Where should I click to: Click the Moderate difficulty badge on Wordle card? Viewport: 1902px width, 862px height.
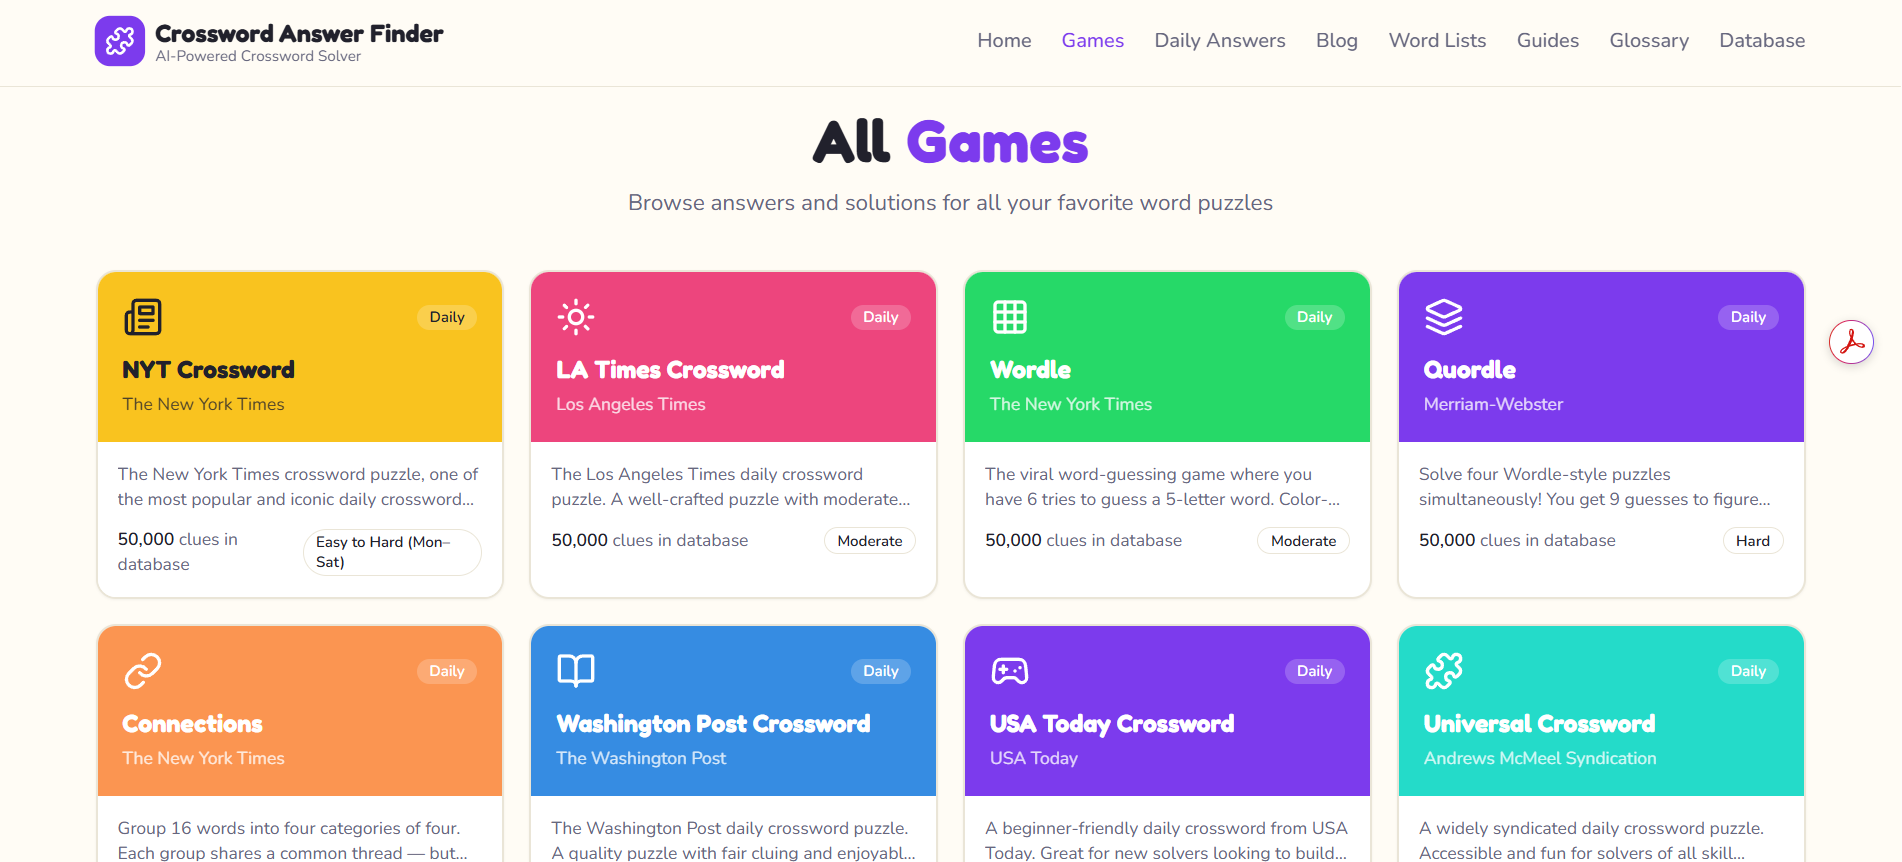point(1303,540)
